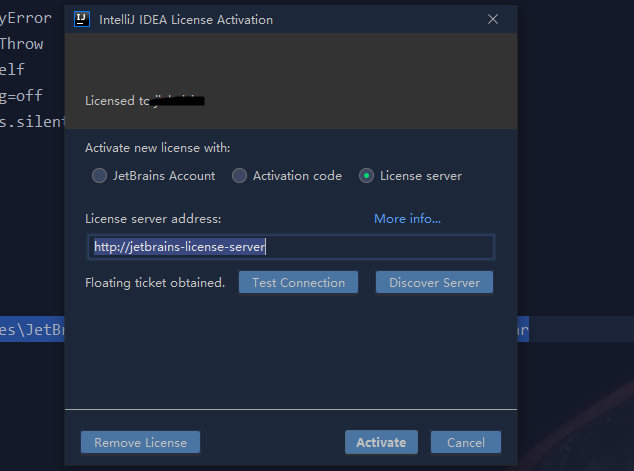Screen dimensions: 634x471
Task: Close the License Activation dialog
Action: point(492,19)
